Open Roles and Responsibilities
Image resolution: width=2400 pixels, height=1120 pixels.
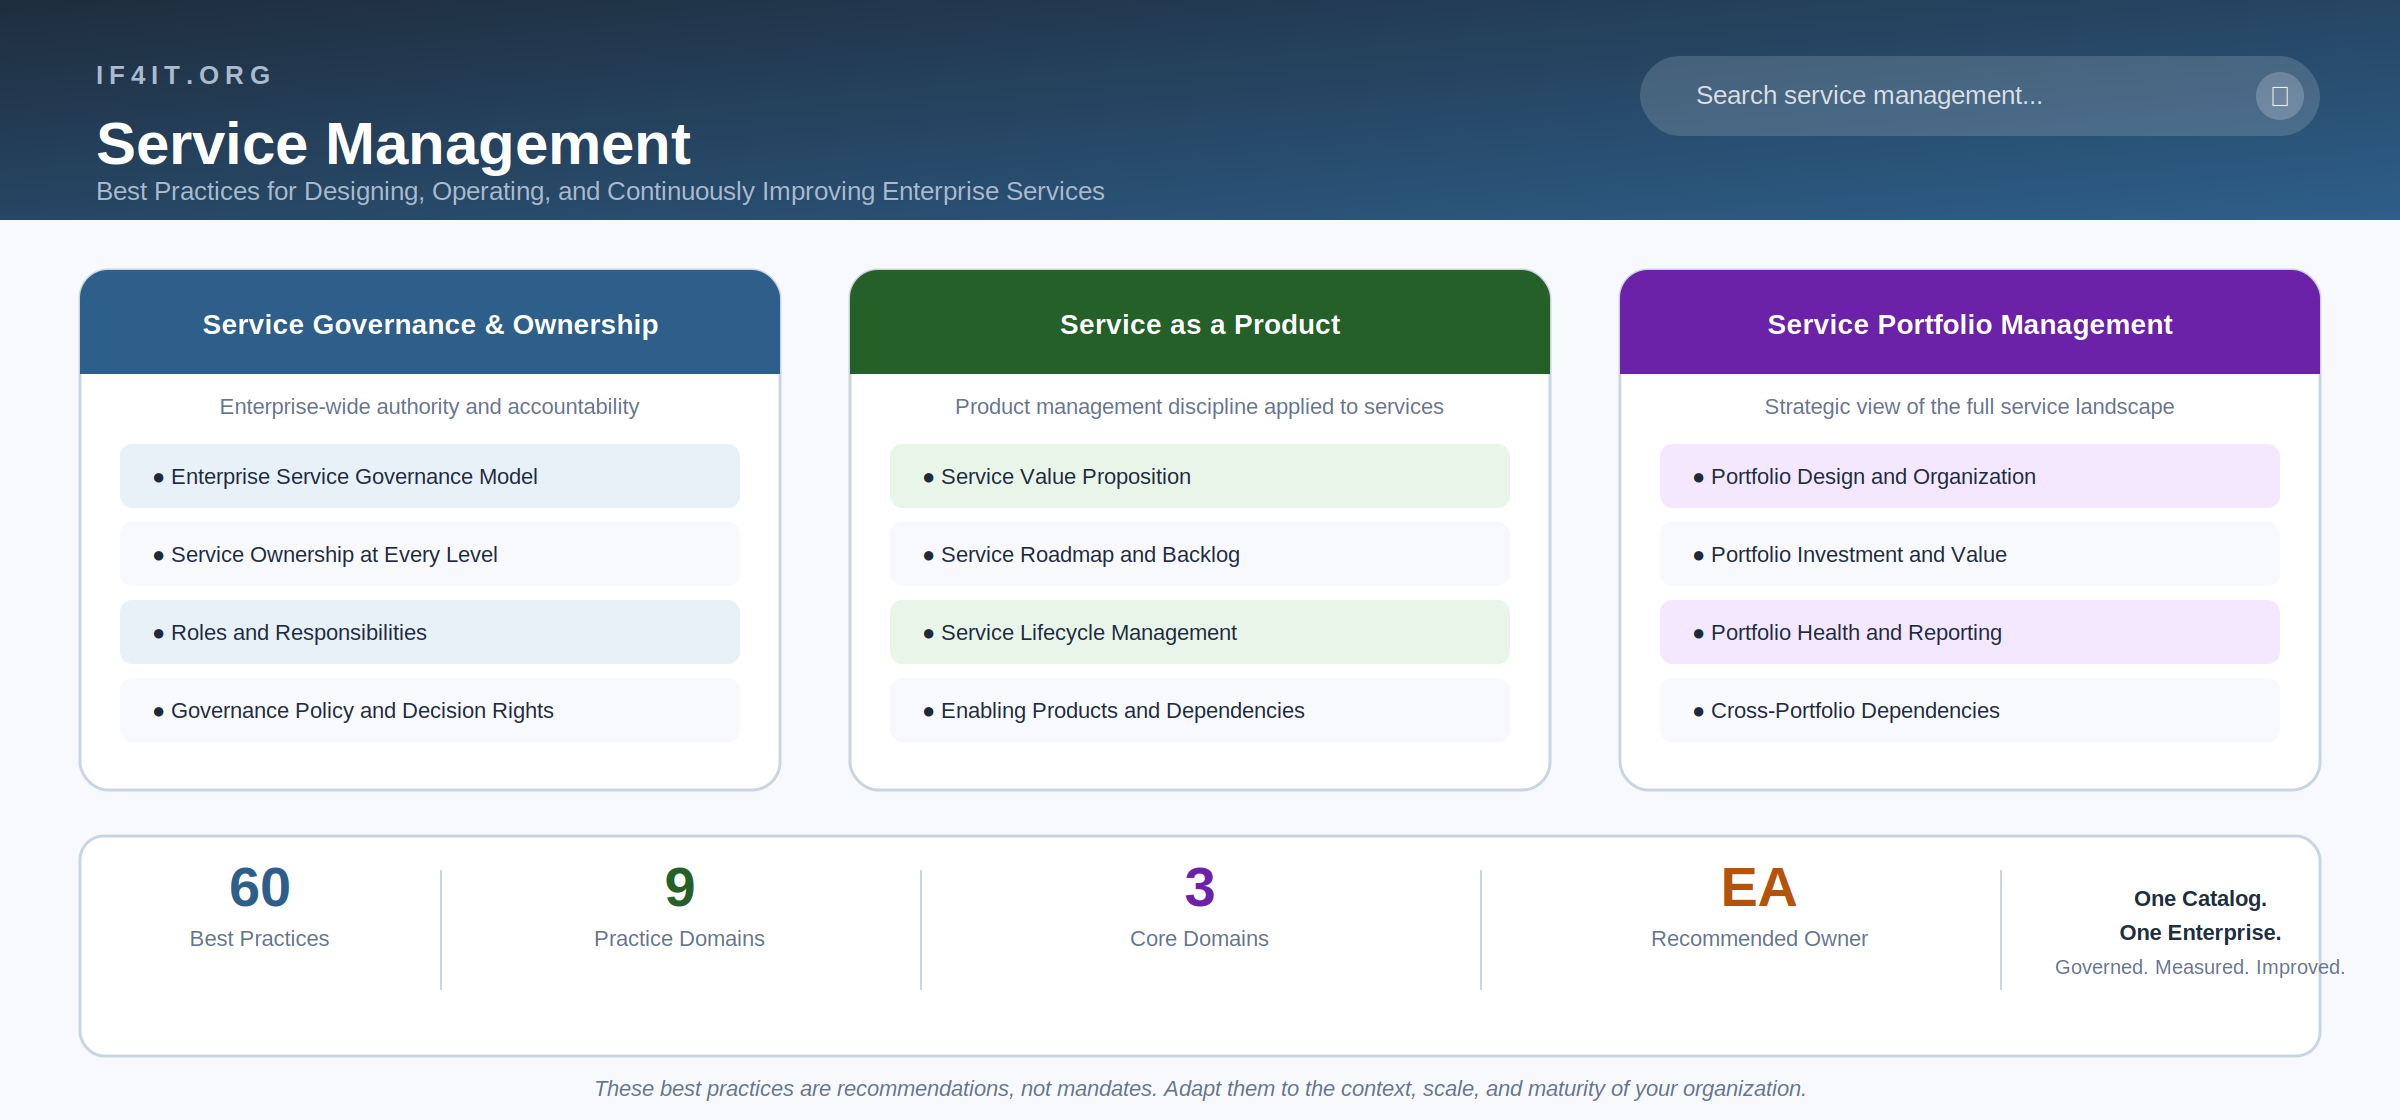(429, 632)
